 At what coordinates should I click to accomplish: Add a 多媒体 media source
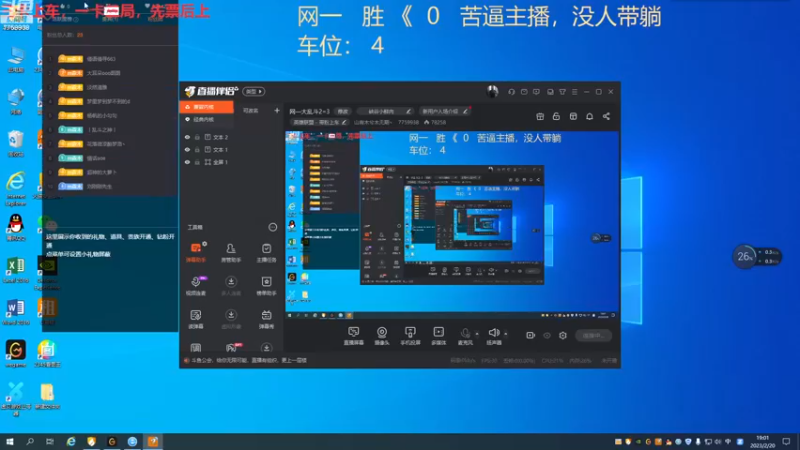(439, 336)
